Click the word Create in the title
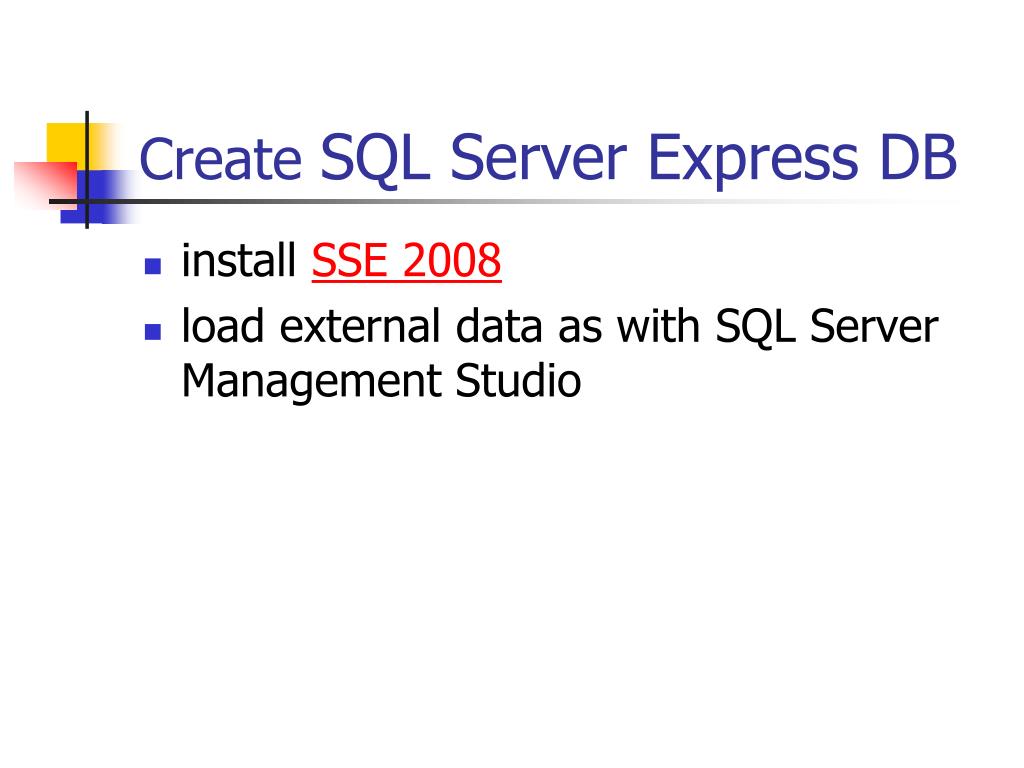 click(221, 159)
